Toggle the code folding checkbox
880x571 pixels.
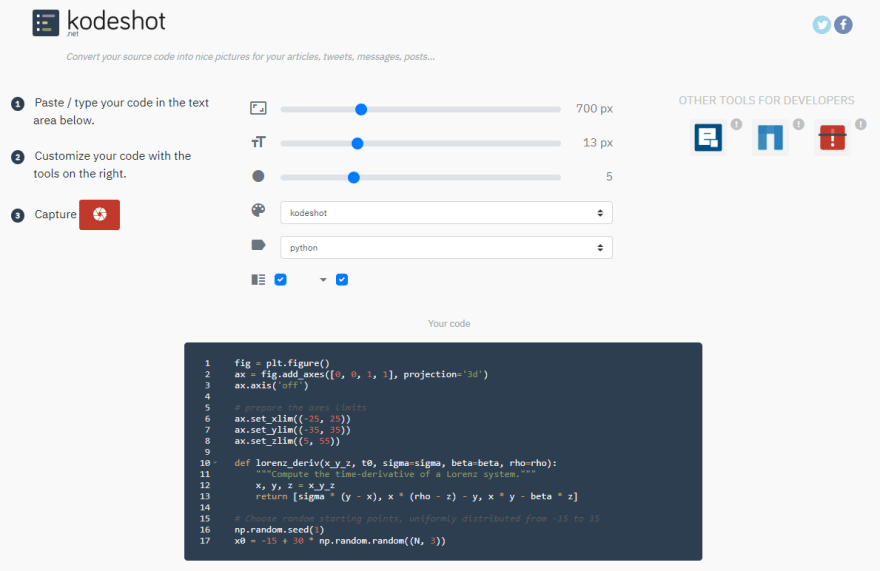342,280
